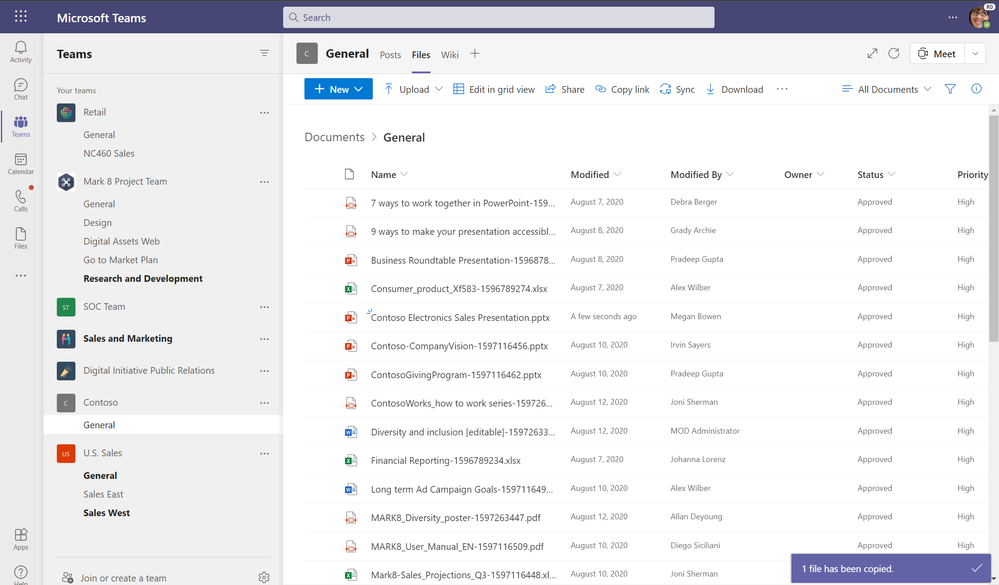
Task: Select the Files tab
Action: coord(420,55)
